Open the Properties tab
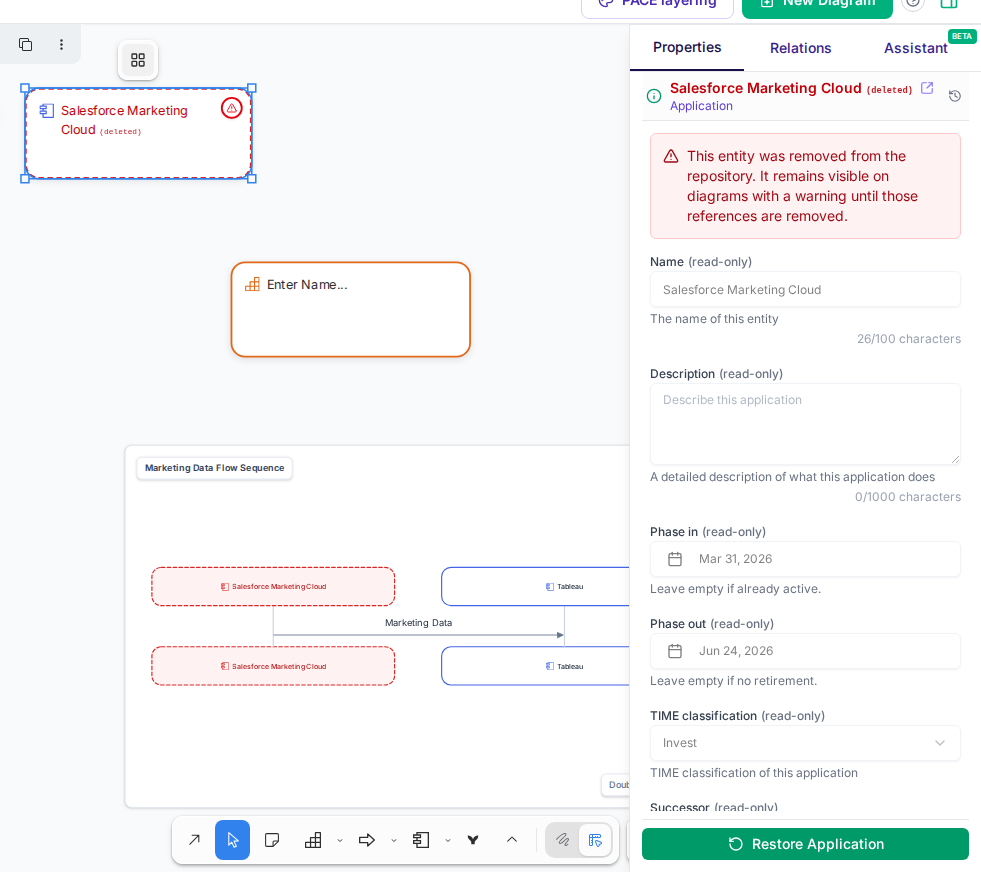Viewport: 981px width, 872px height. (x=687, y=48)
